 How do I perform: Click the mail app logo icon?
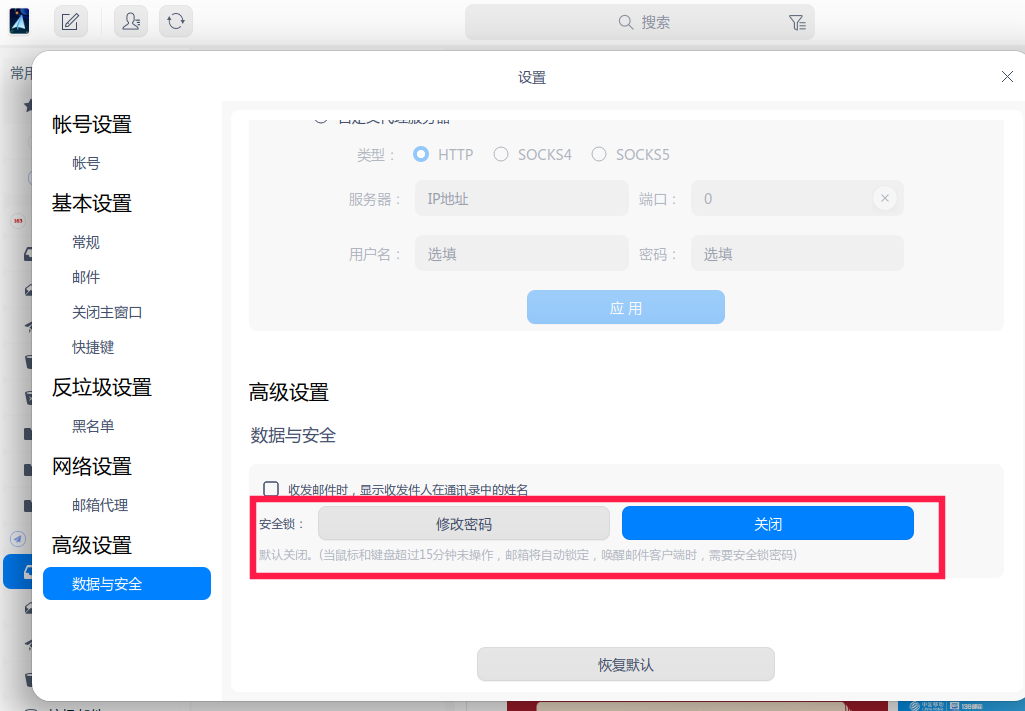[19, 22]
